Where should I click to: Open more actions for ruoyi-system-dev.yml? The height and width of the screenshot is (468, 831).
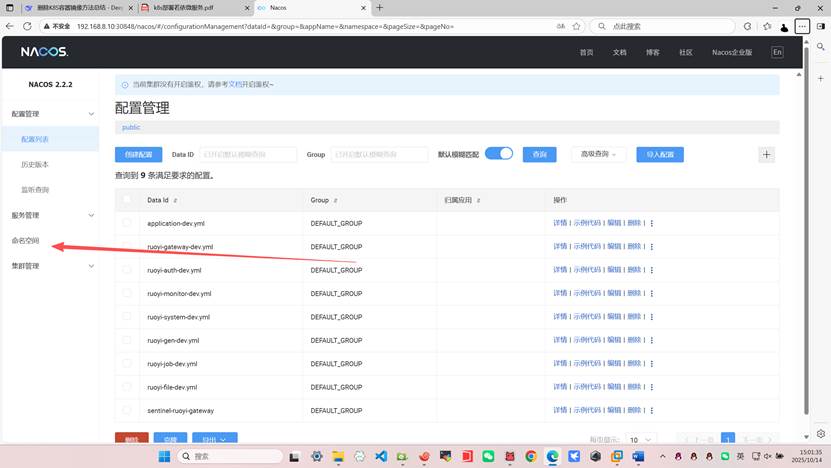652,316
